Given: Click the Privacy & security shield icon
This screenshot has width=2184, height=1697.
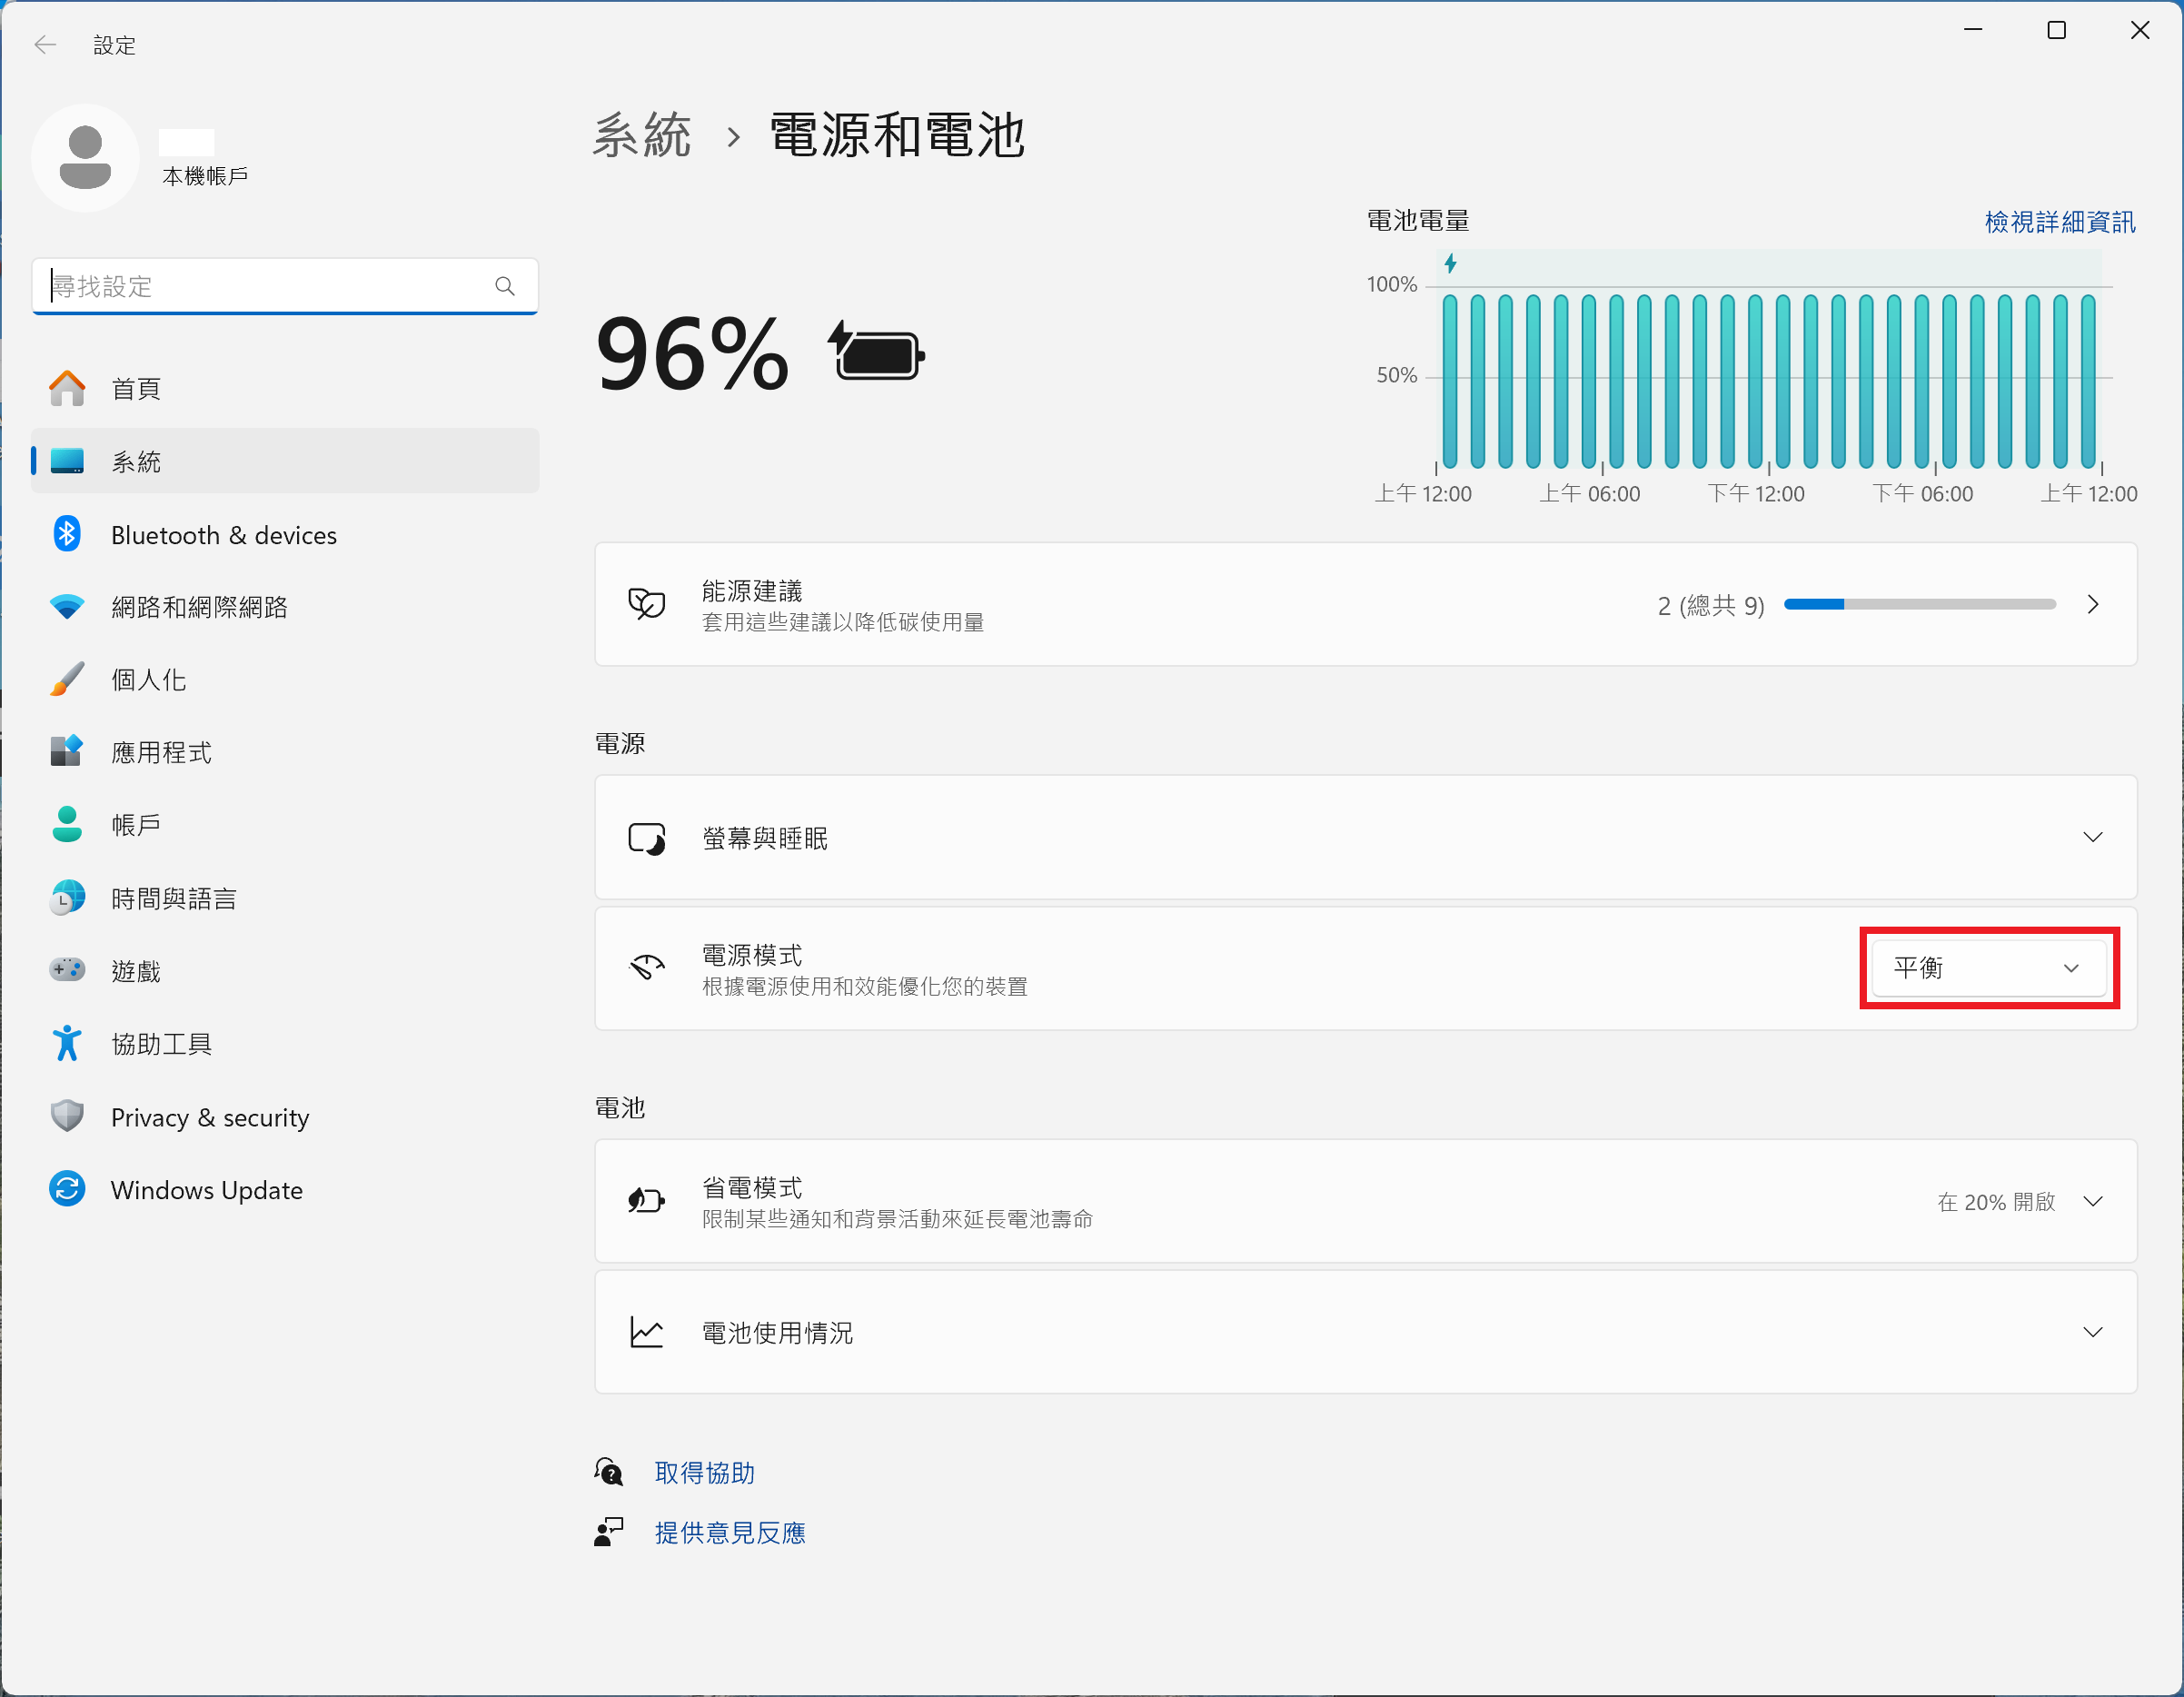Looking at the screenshot, I should [x=67, y=1116].
